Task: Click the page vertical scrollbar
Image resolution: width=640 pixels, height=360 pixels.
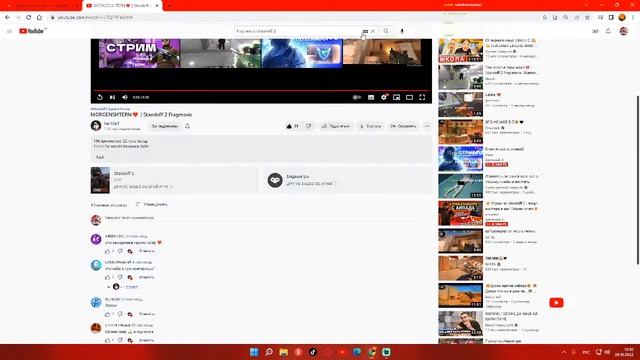Action: click(x=638, y=180)
